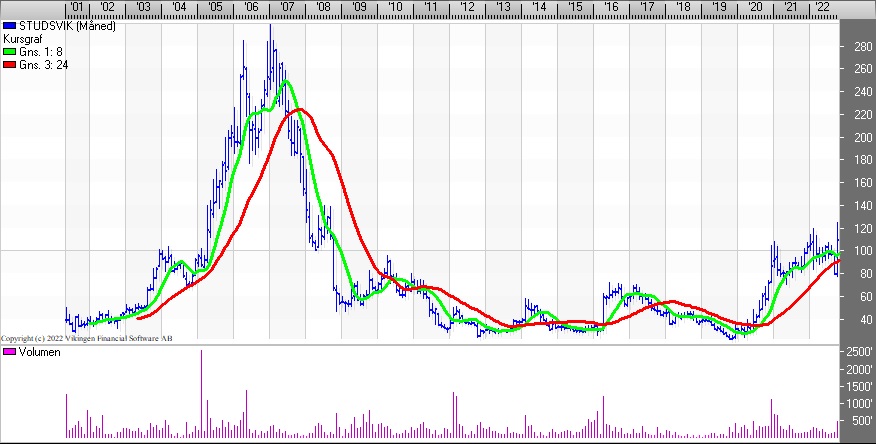Click the '01 year marker on the time axis

[x=74, y=7]
